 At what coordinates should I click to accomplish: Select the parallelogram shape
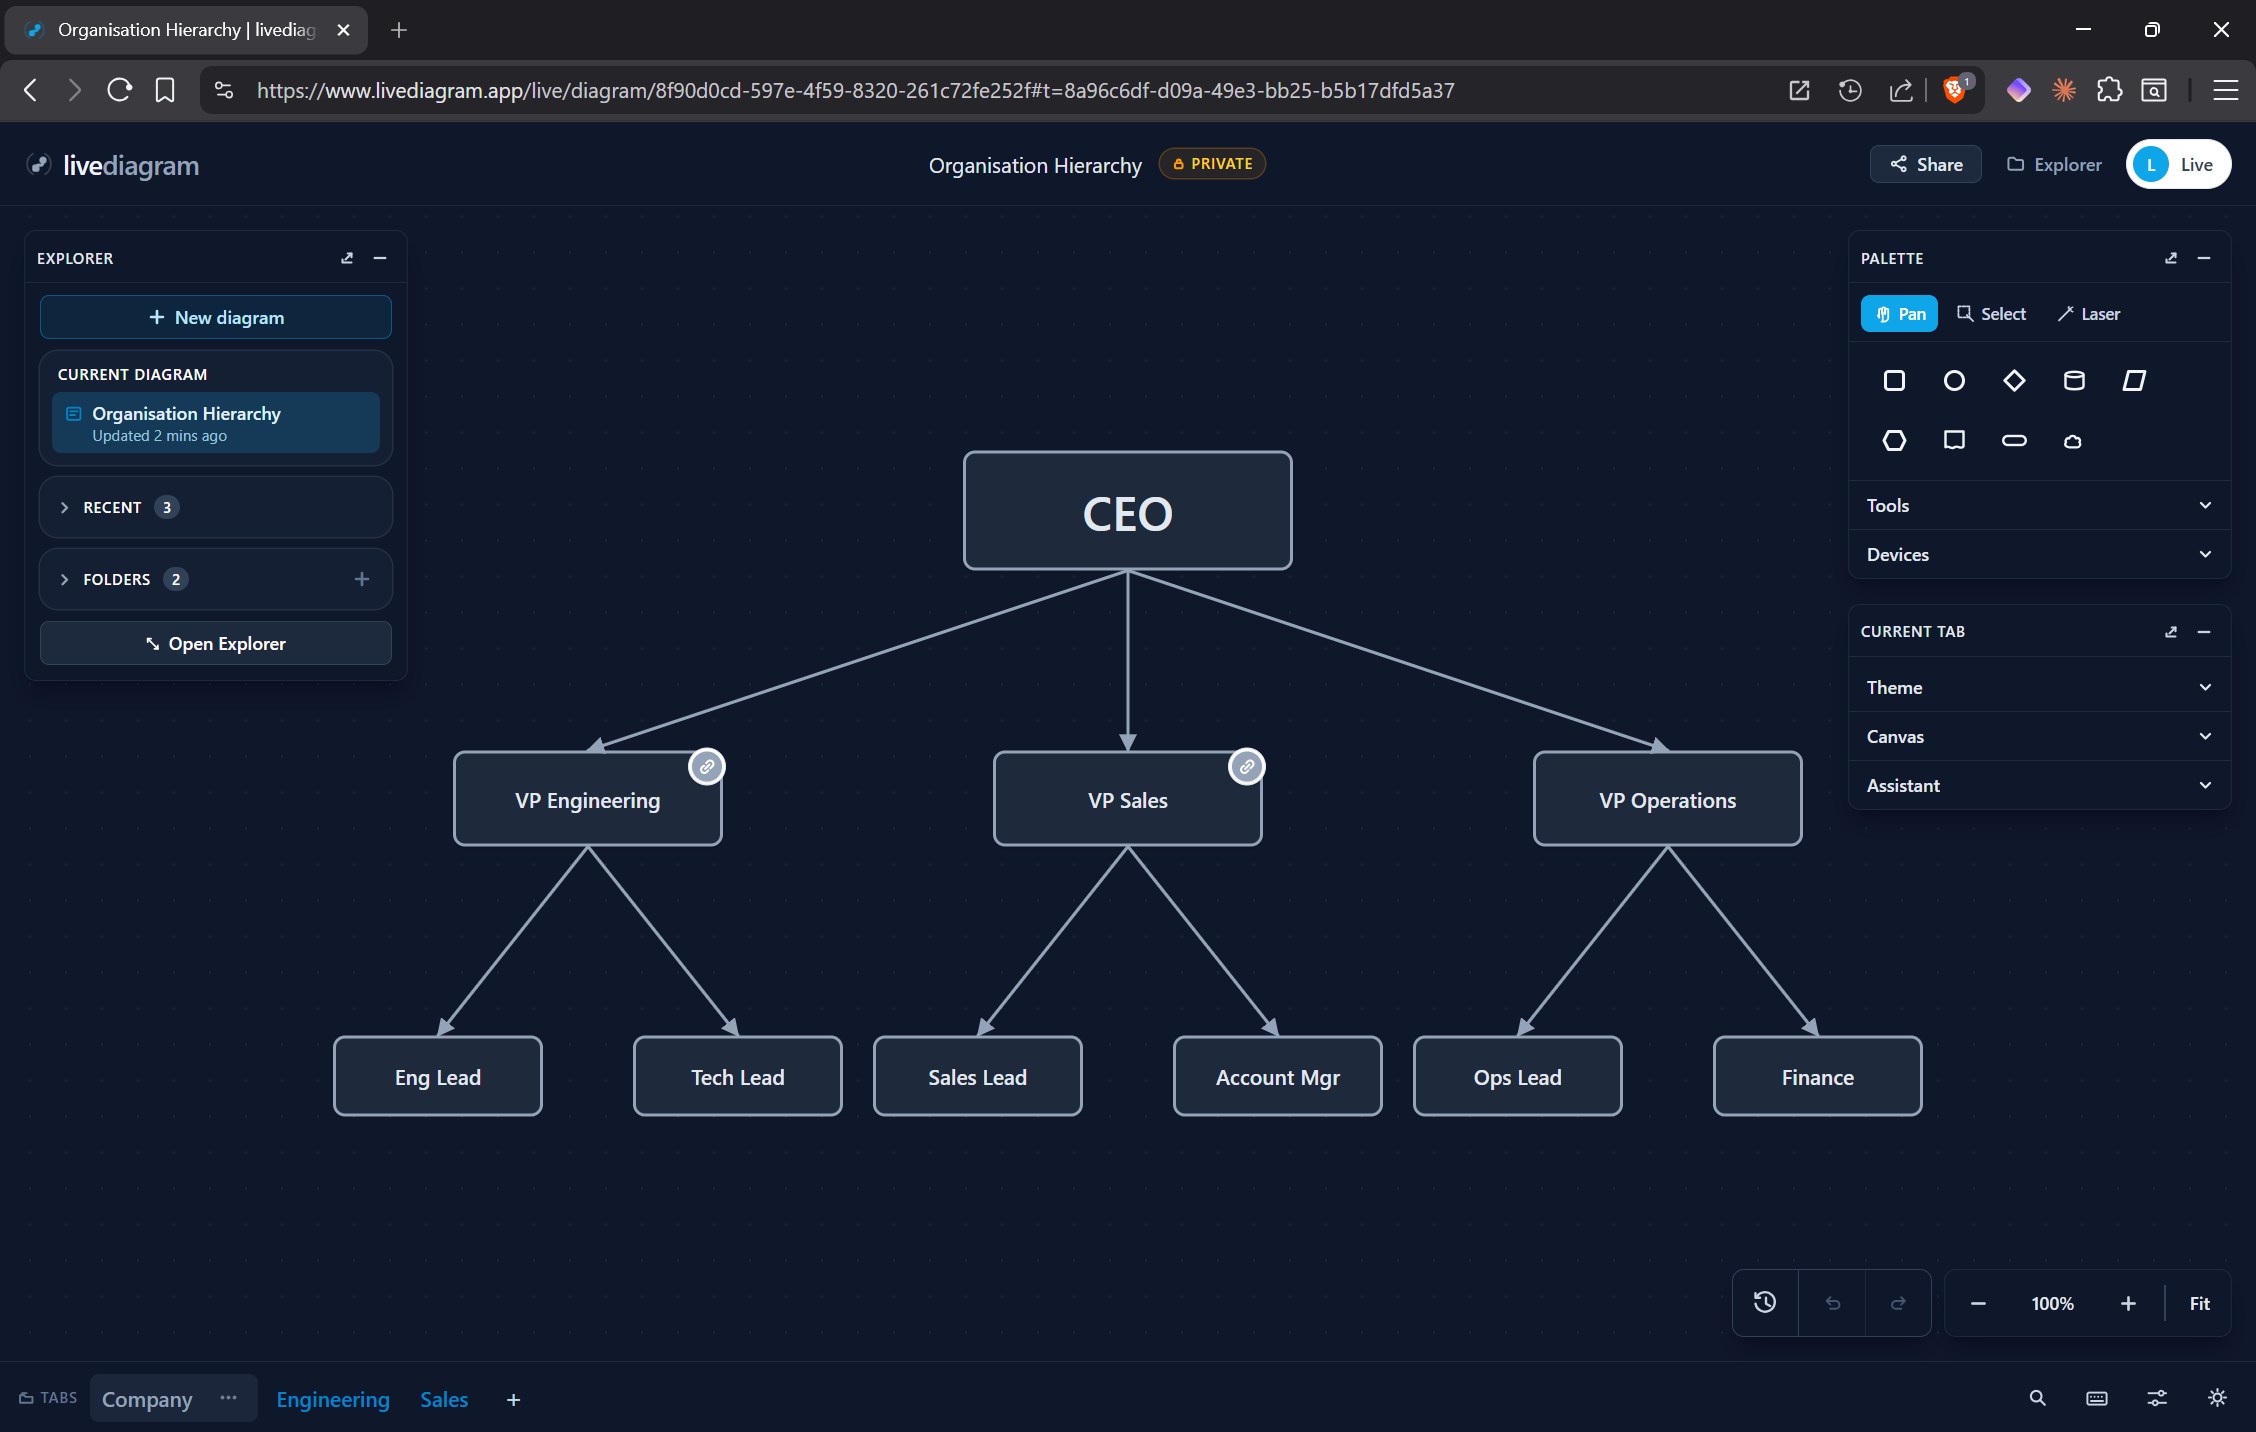pos(2134,380)
